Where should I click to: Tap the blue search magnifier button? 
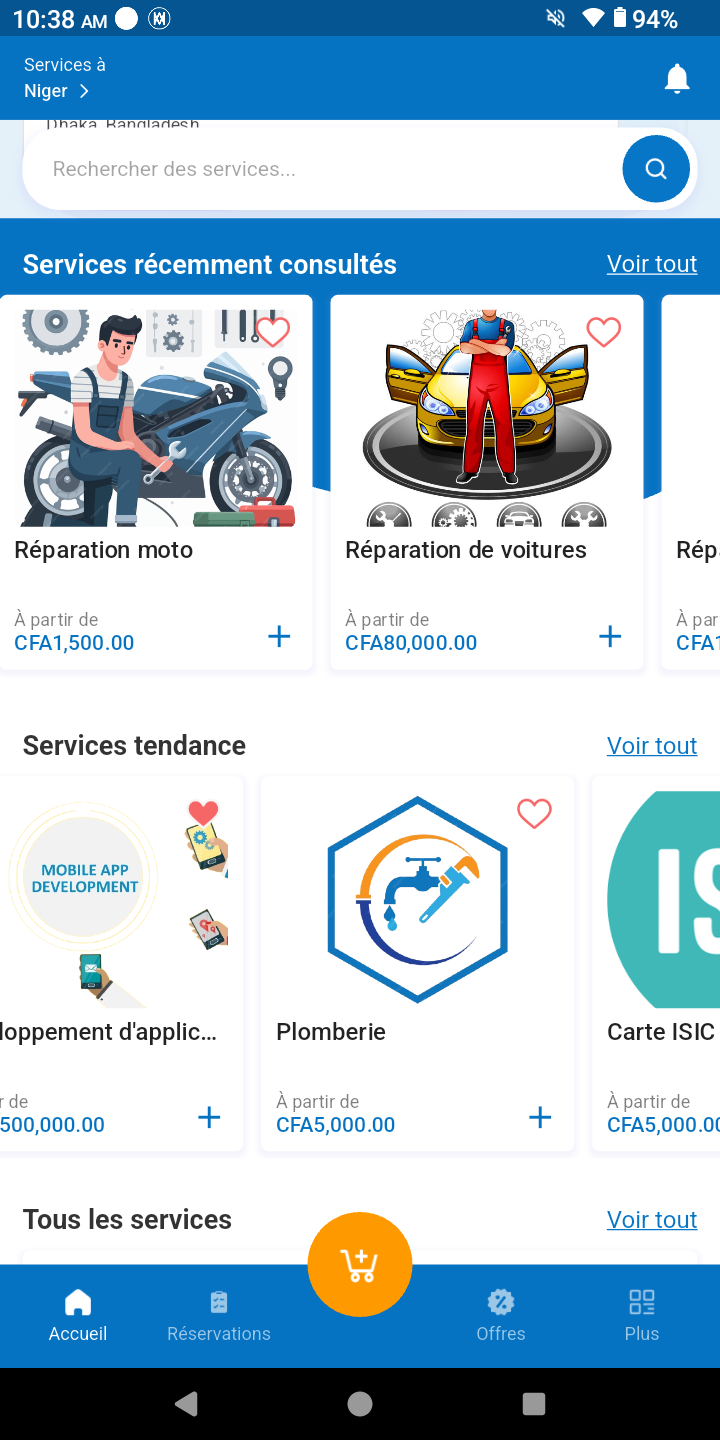(656, 169)
